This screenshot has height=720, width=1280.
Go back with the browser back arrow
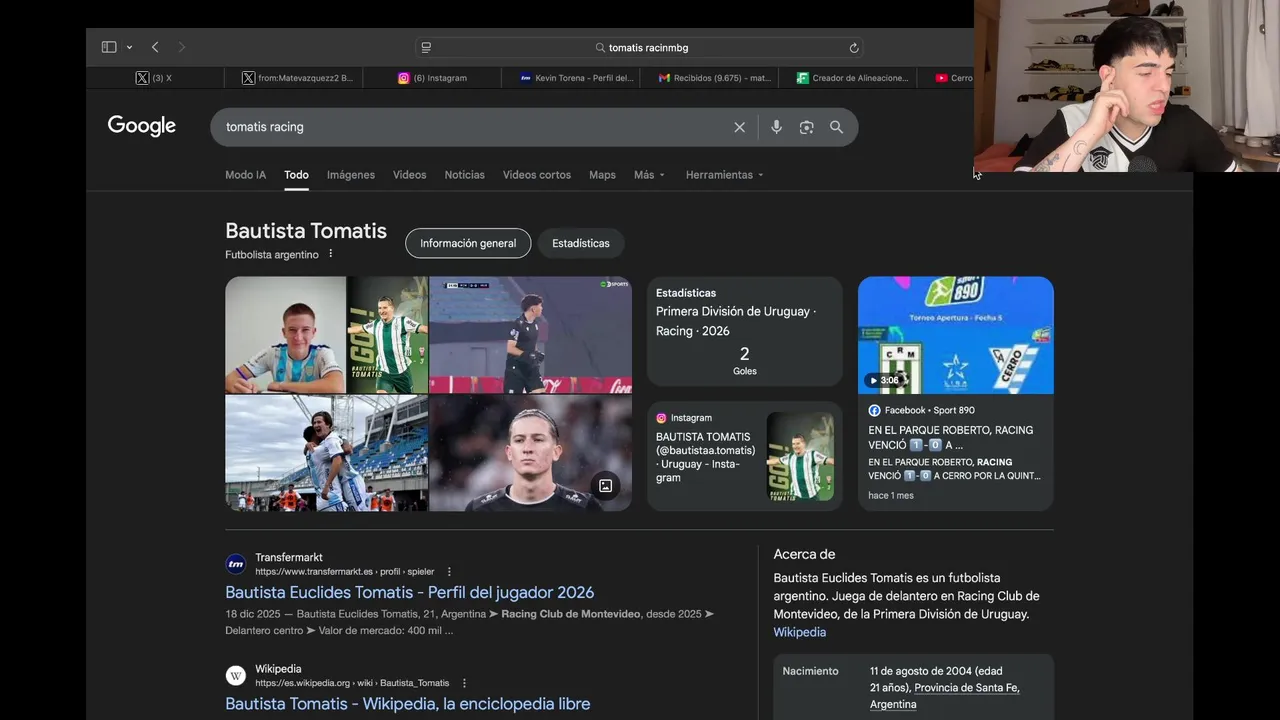pyautogui.click(x=155, y=47)
